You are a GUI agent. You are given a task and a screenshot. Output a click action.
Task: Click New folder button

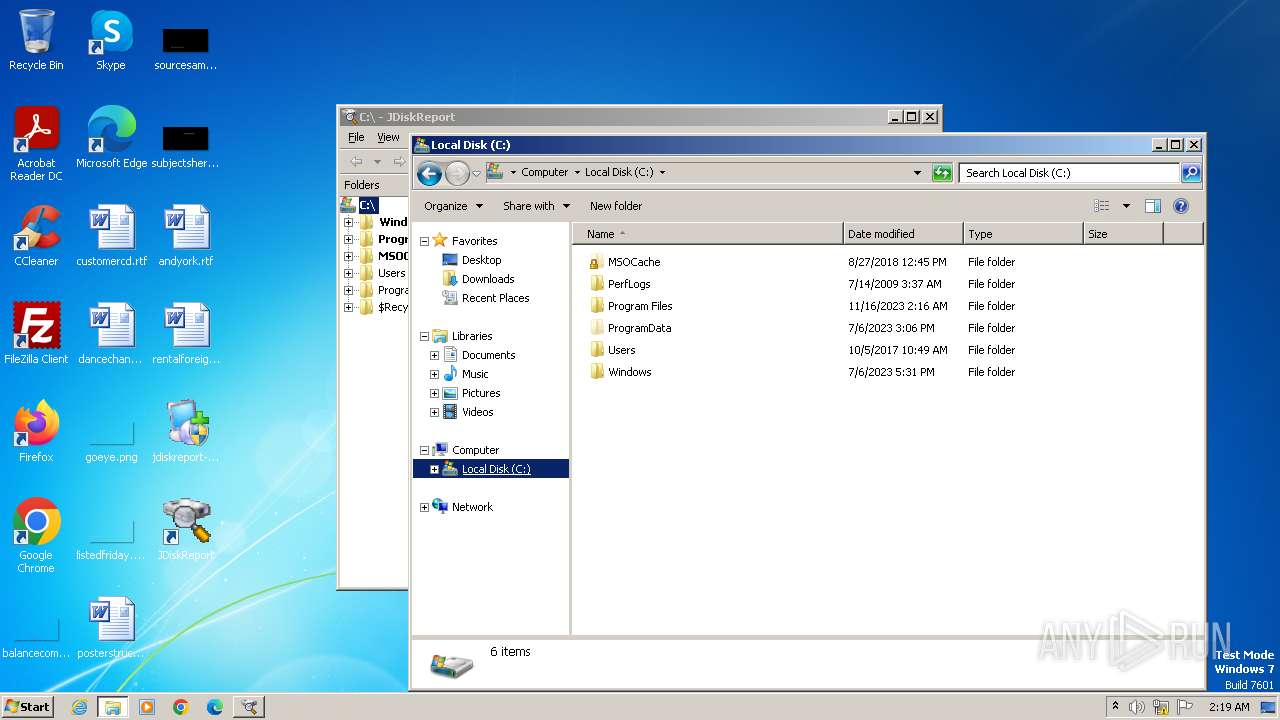click(x=616, y=206)
